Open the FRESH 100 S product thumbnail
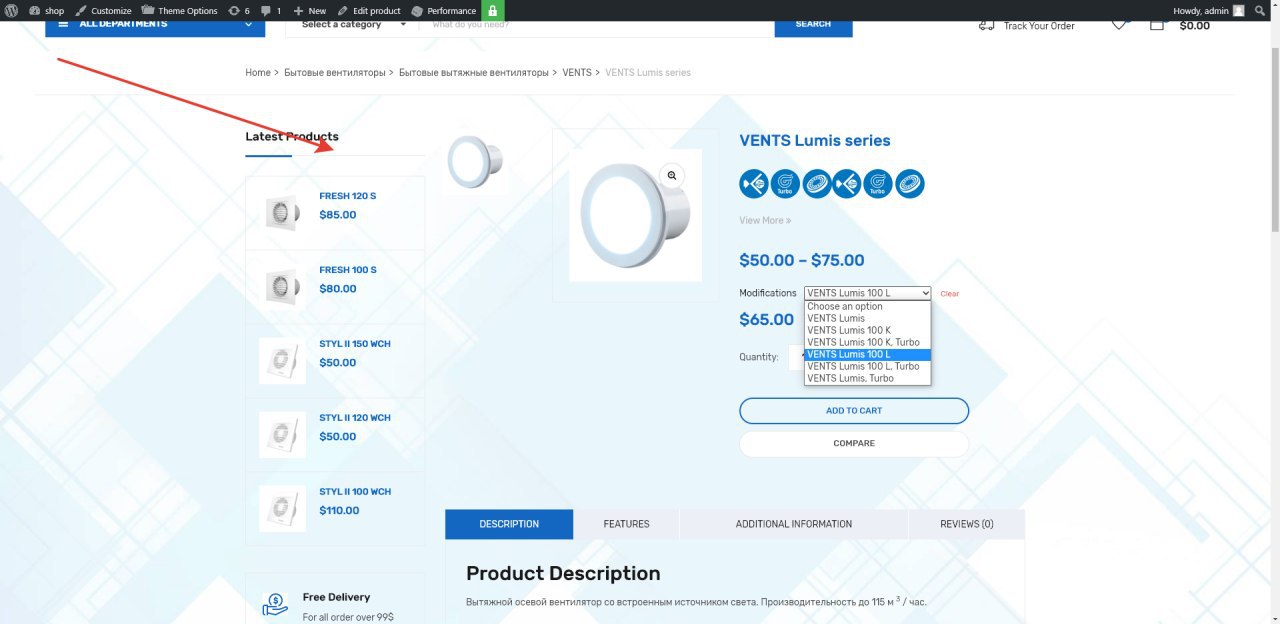 coord(282,287)
